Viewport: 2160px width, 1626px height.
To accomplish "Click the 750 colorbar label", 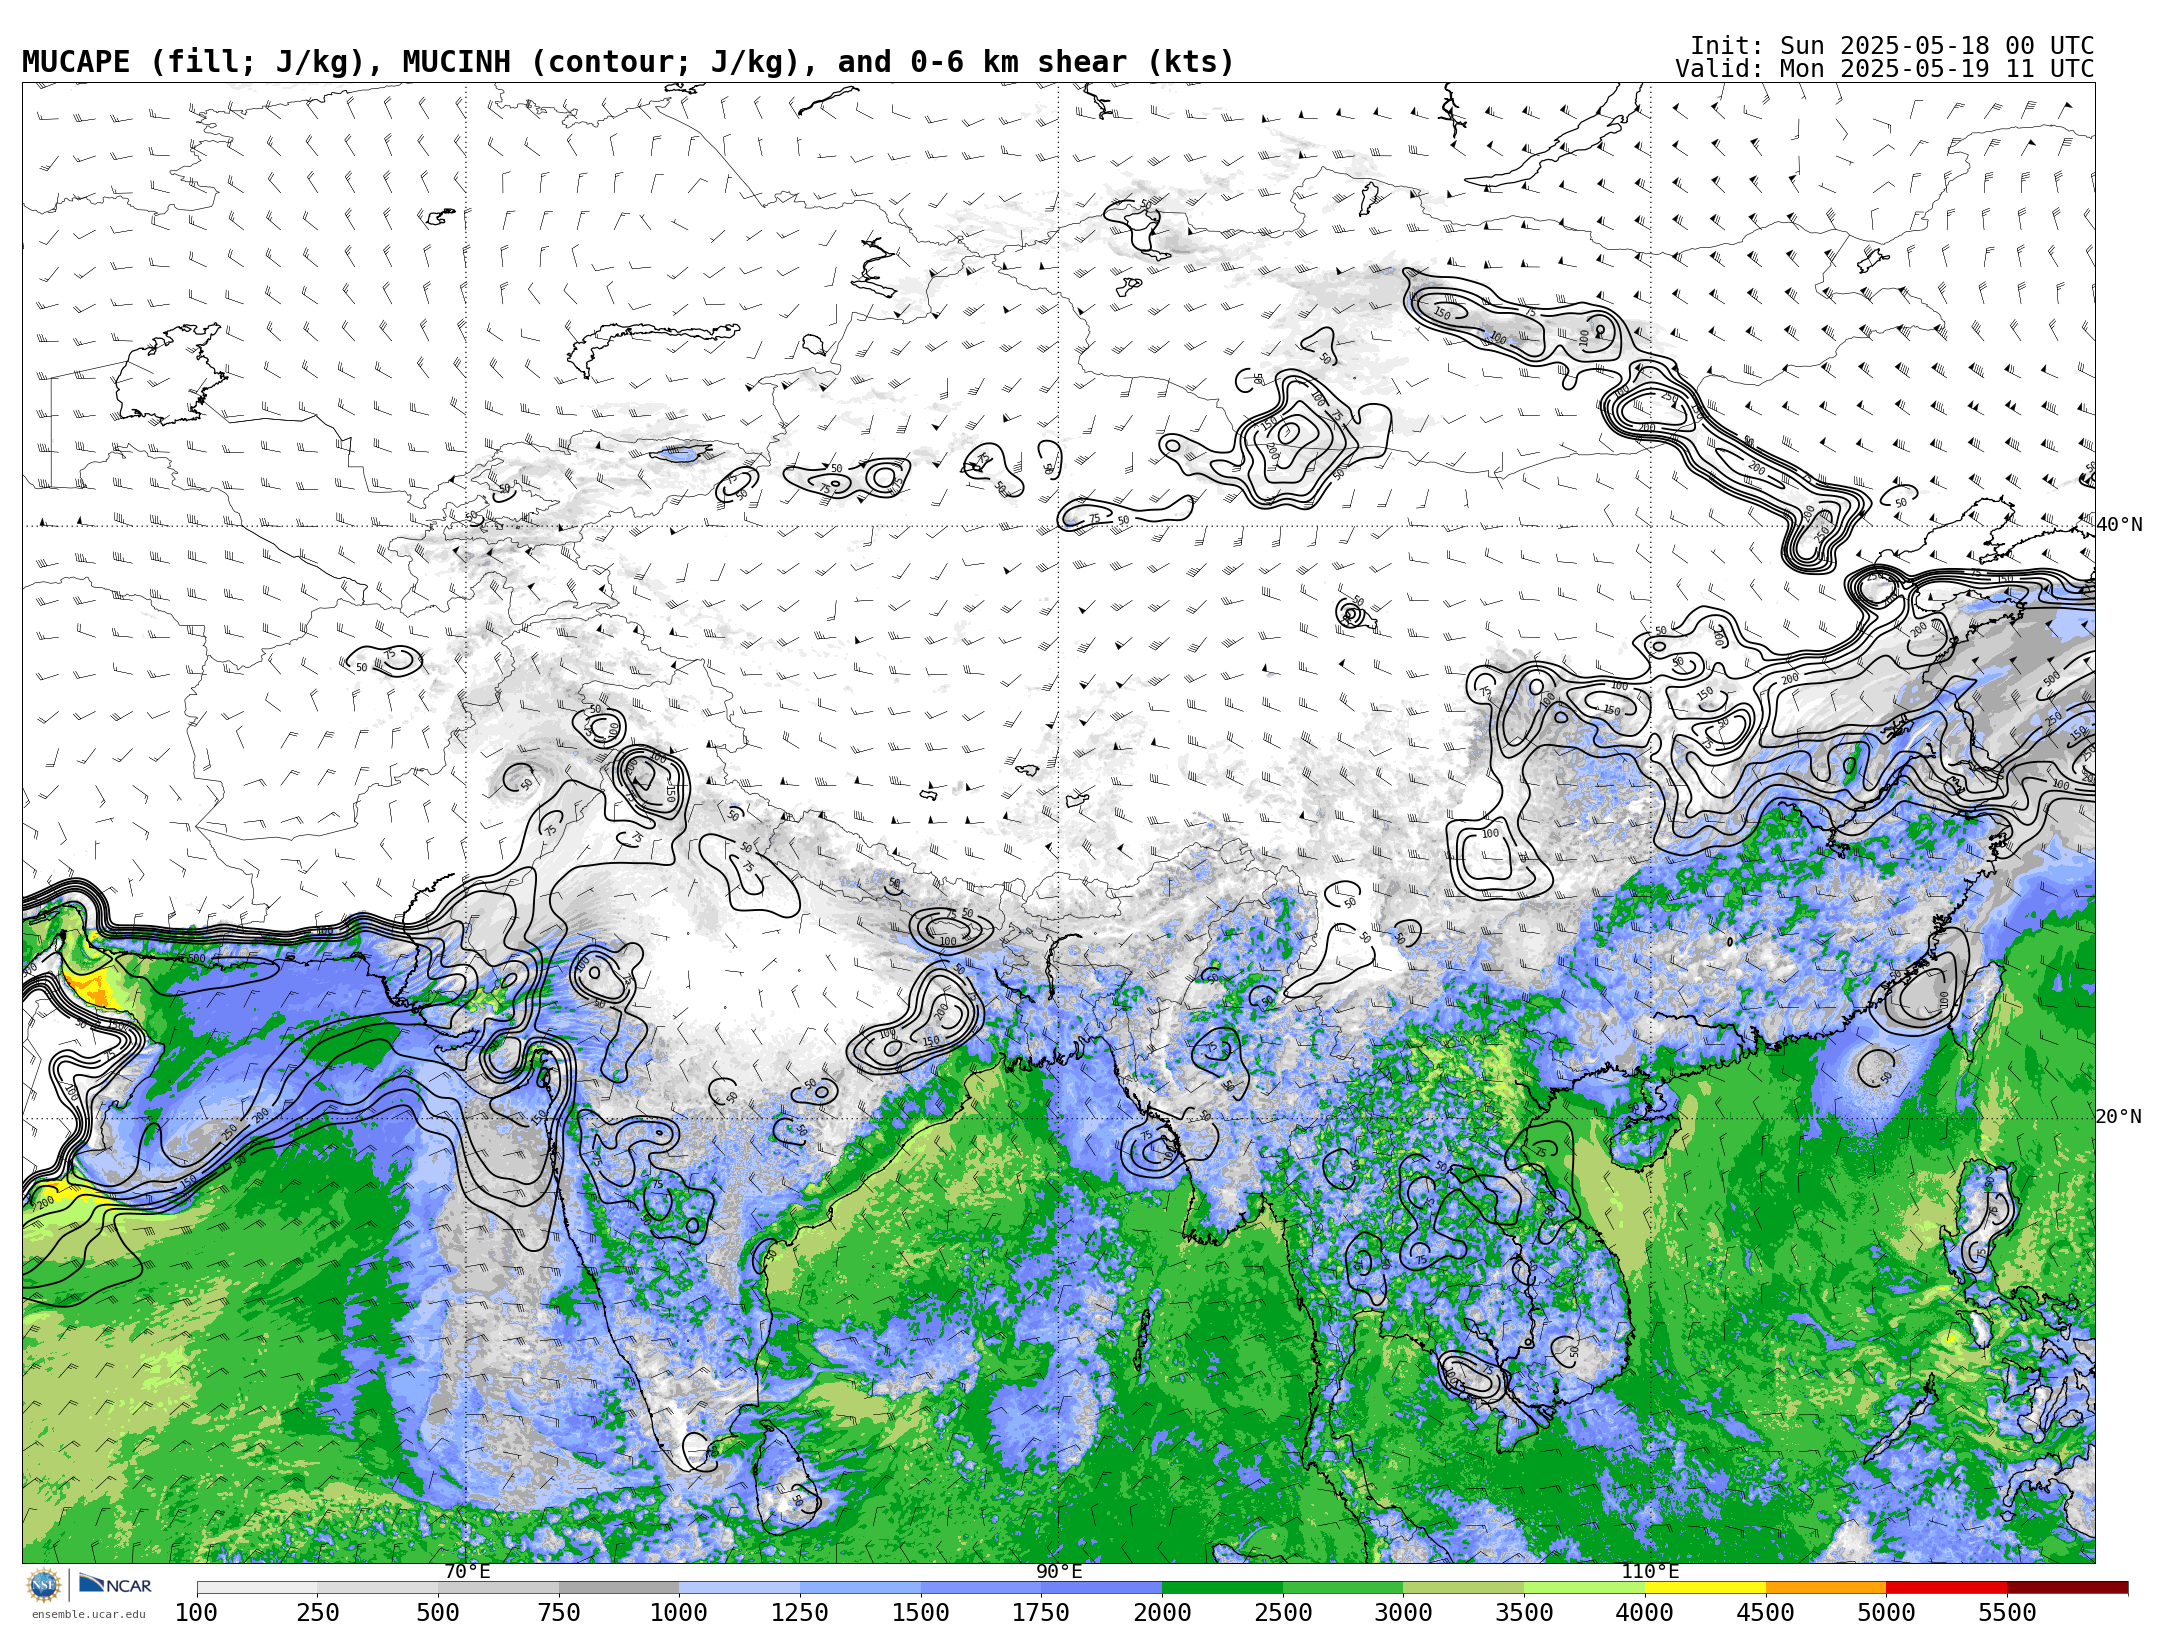I will tap(559, 1613).
